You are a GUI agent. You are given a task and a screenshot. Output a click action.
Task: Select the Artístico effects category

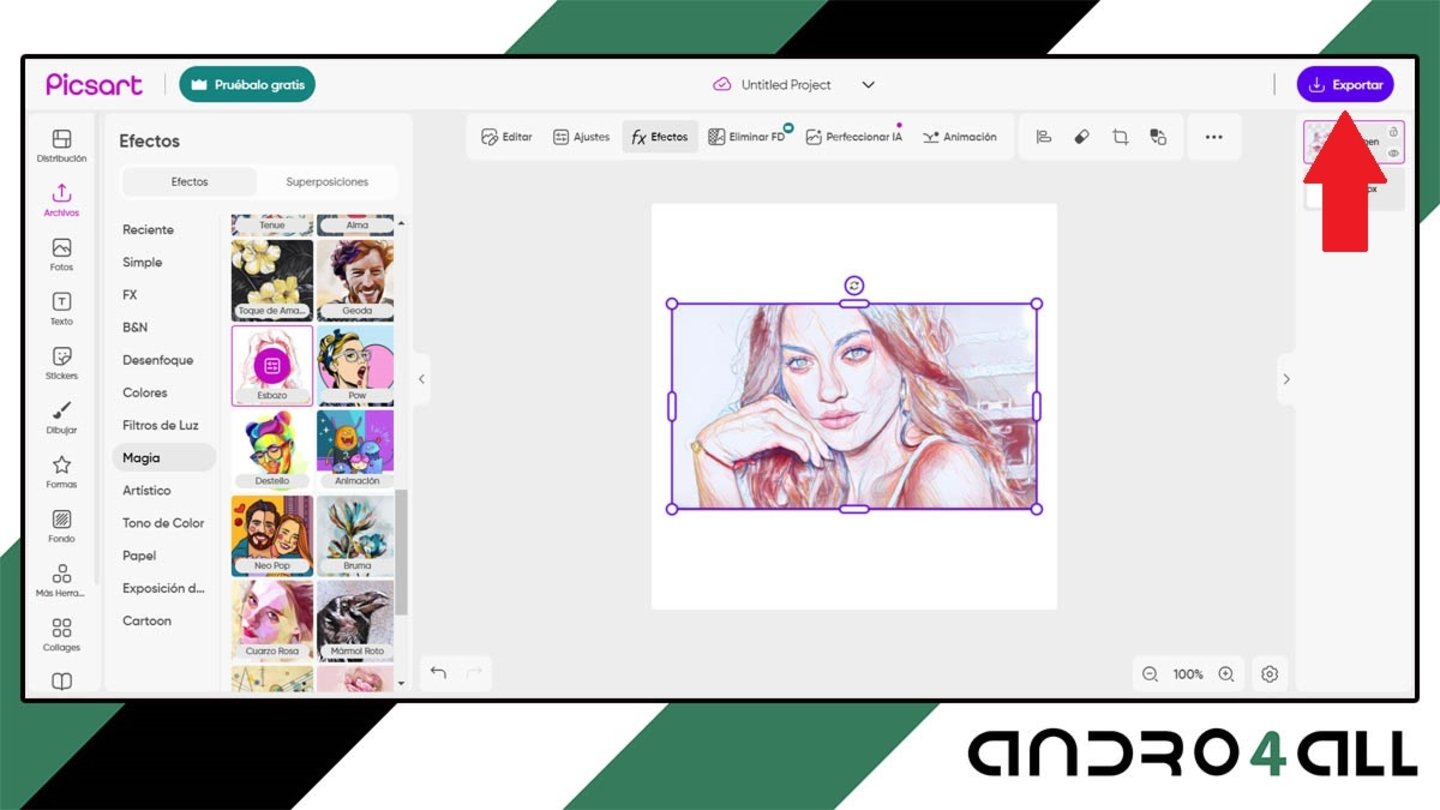coord(147,490)
